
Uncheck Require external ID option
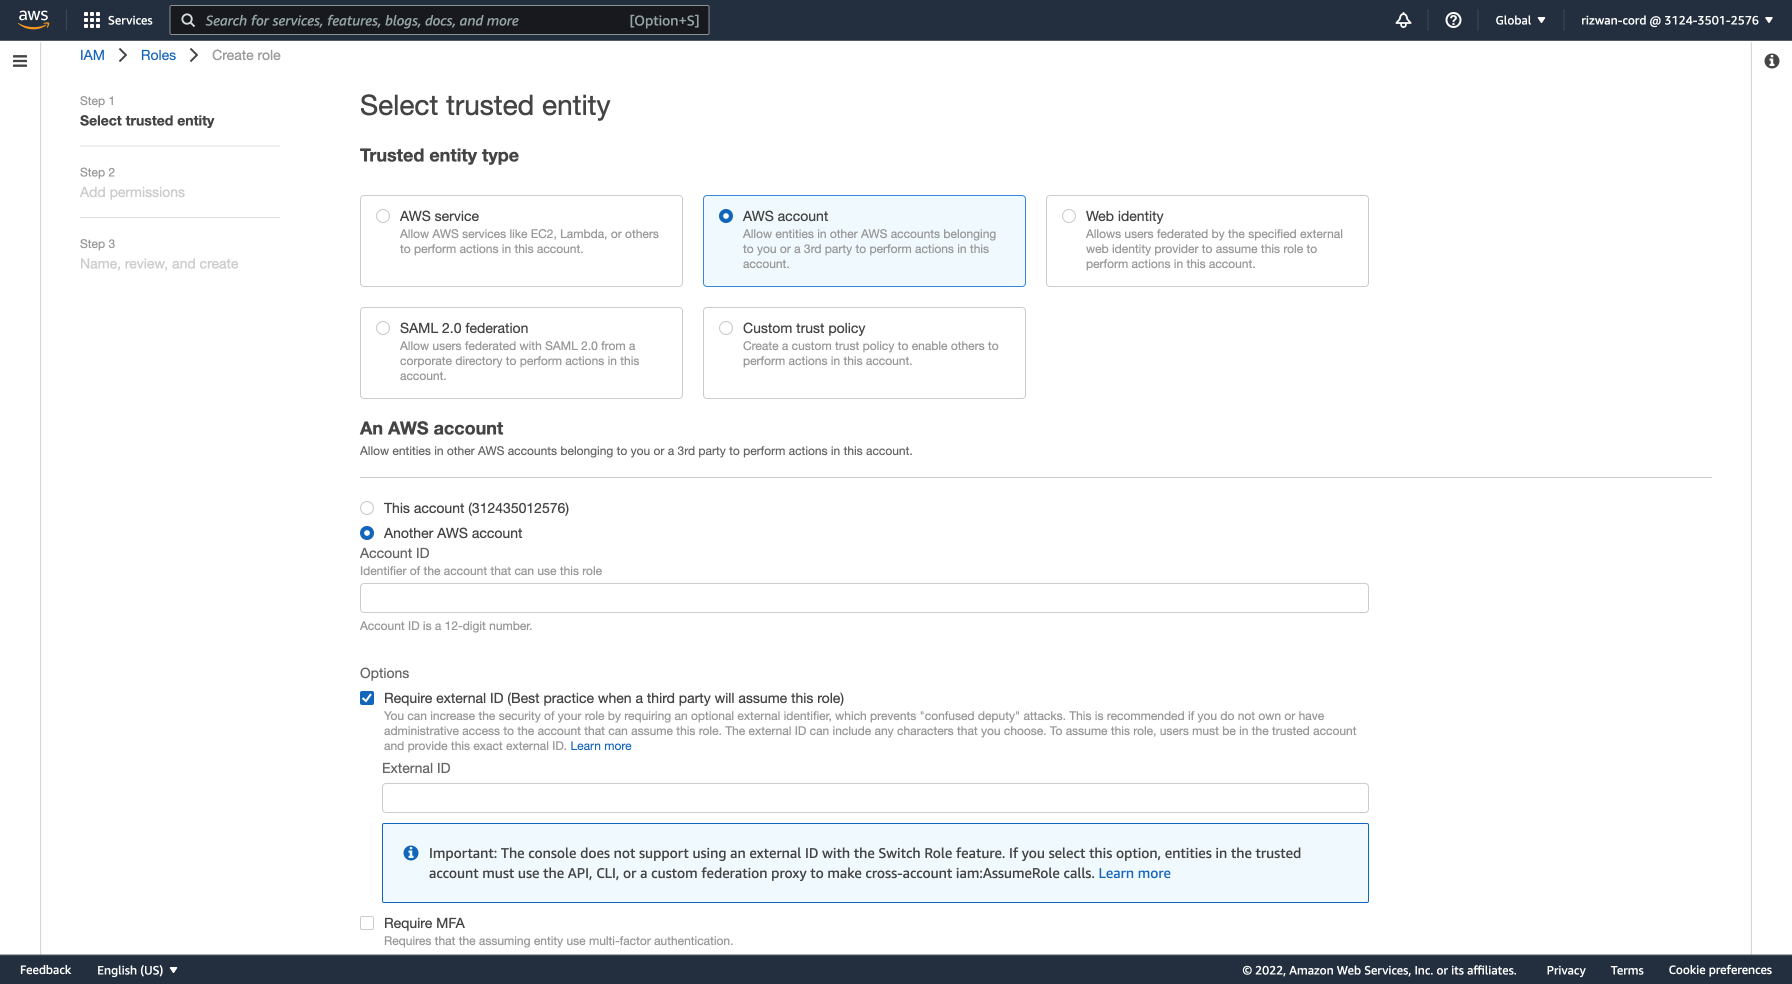point(367,698)
